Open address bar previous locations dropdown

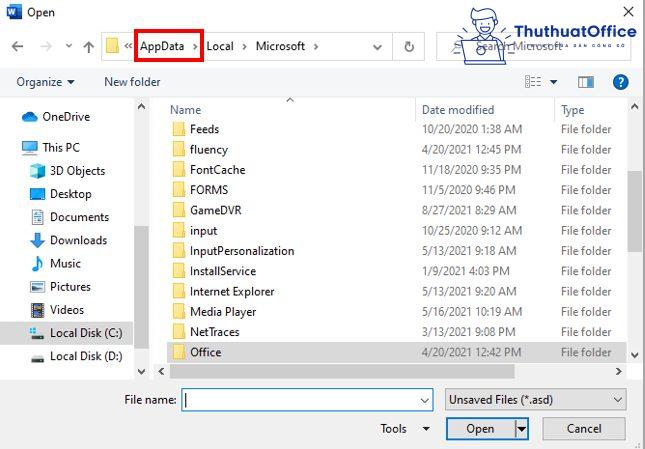point(377,47)
